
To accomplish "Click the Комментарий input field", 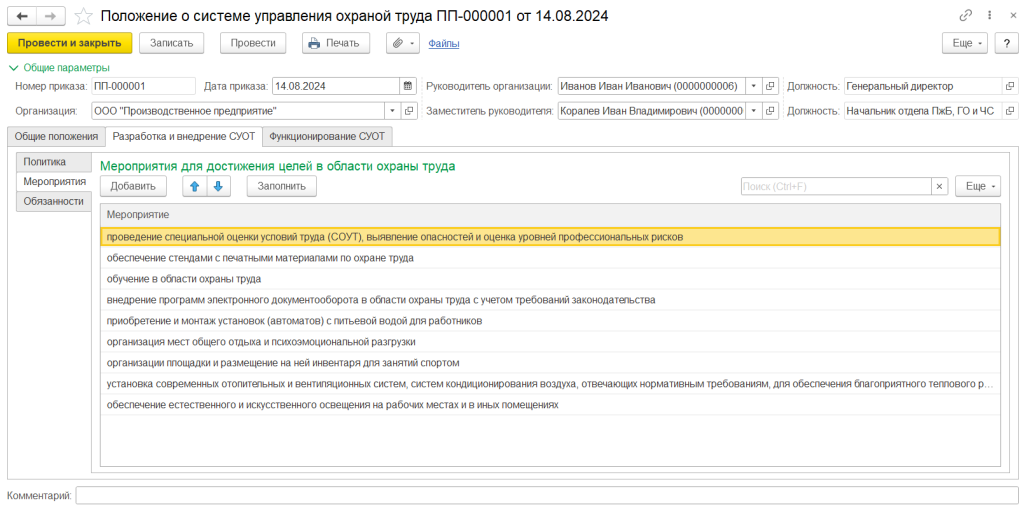I will click(547, 495).
